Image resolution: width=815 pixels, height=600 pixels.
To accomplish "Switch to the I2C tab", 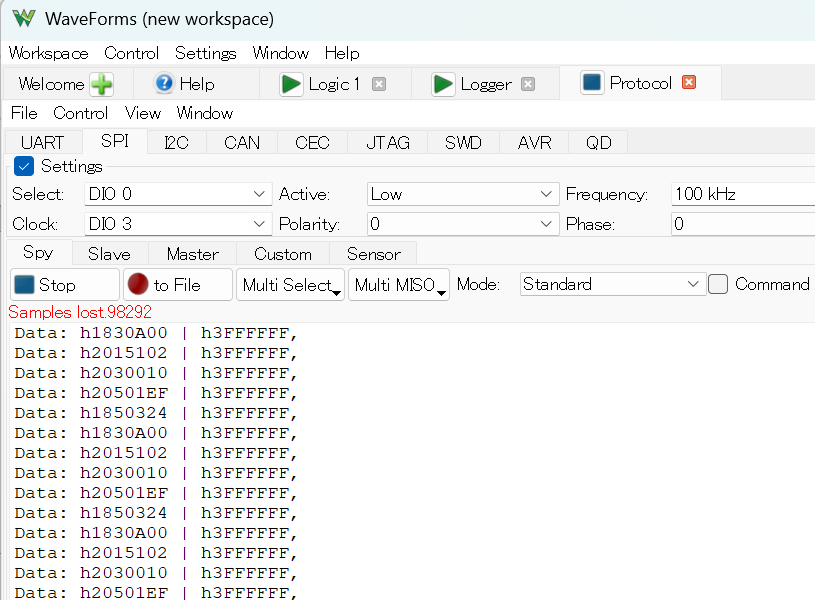I will click(x=177, y=142).
